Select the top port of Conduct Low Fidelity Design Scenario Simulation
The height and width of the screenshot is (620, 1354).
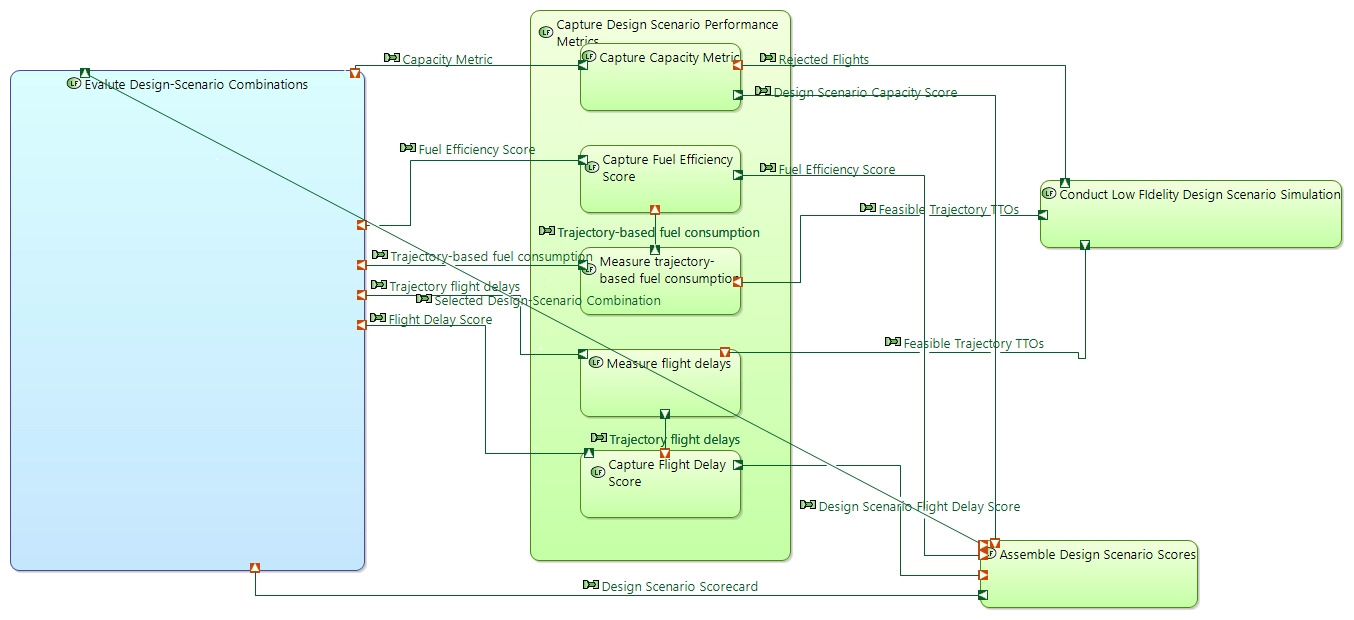click(1065, 182)
